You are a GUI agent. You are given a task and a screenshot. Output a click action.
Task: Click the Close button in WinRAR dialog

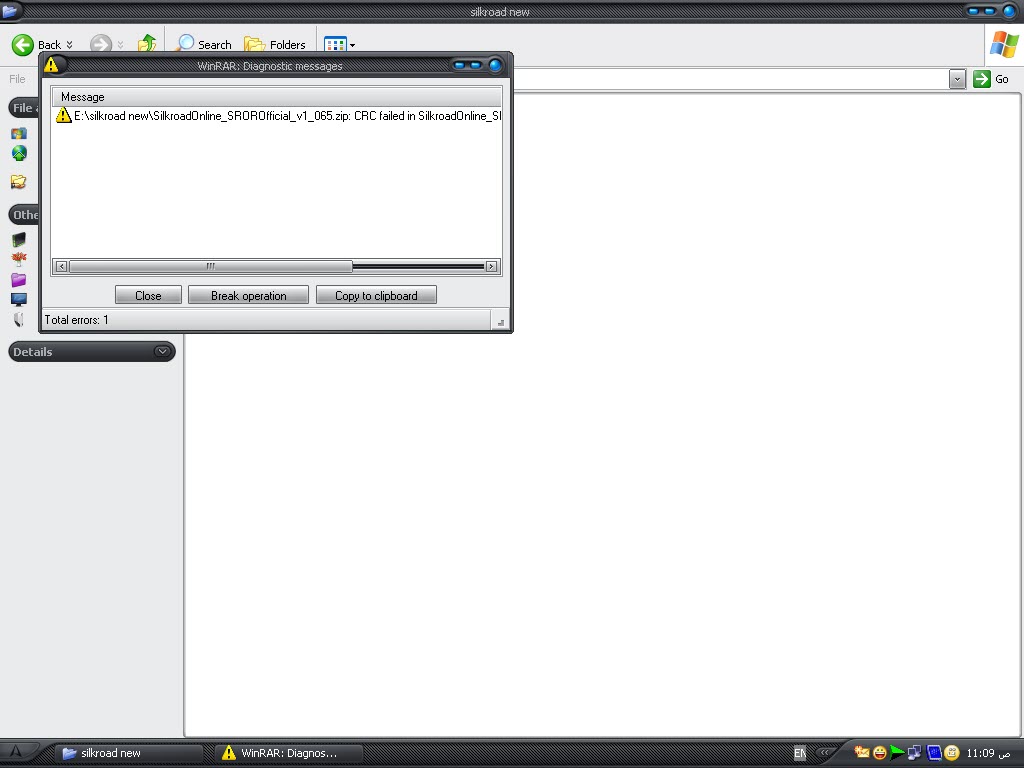click(x=148, y=295)
